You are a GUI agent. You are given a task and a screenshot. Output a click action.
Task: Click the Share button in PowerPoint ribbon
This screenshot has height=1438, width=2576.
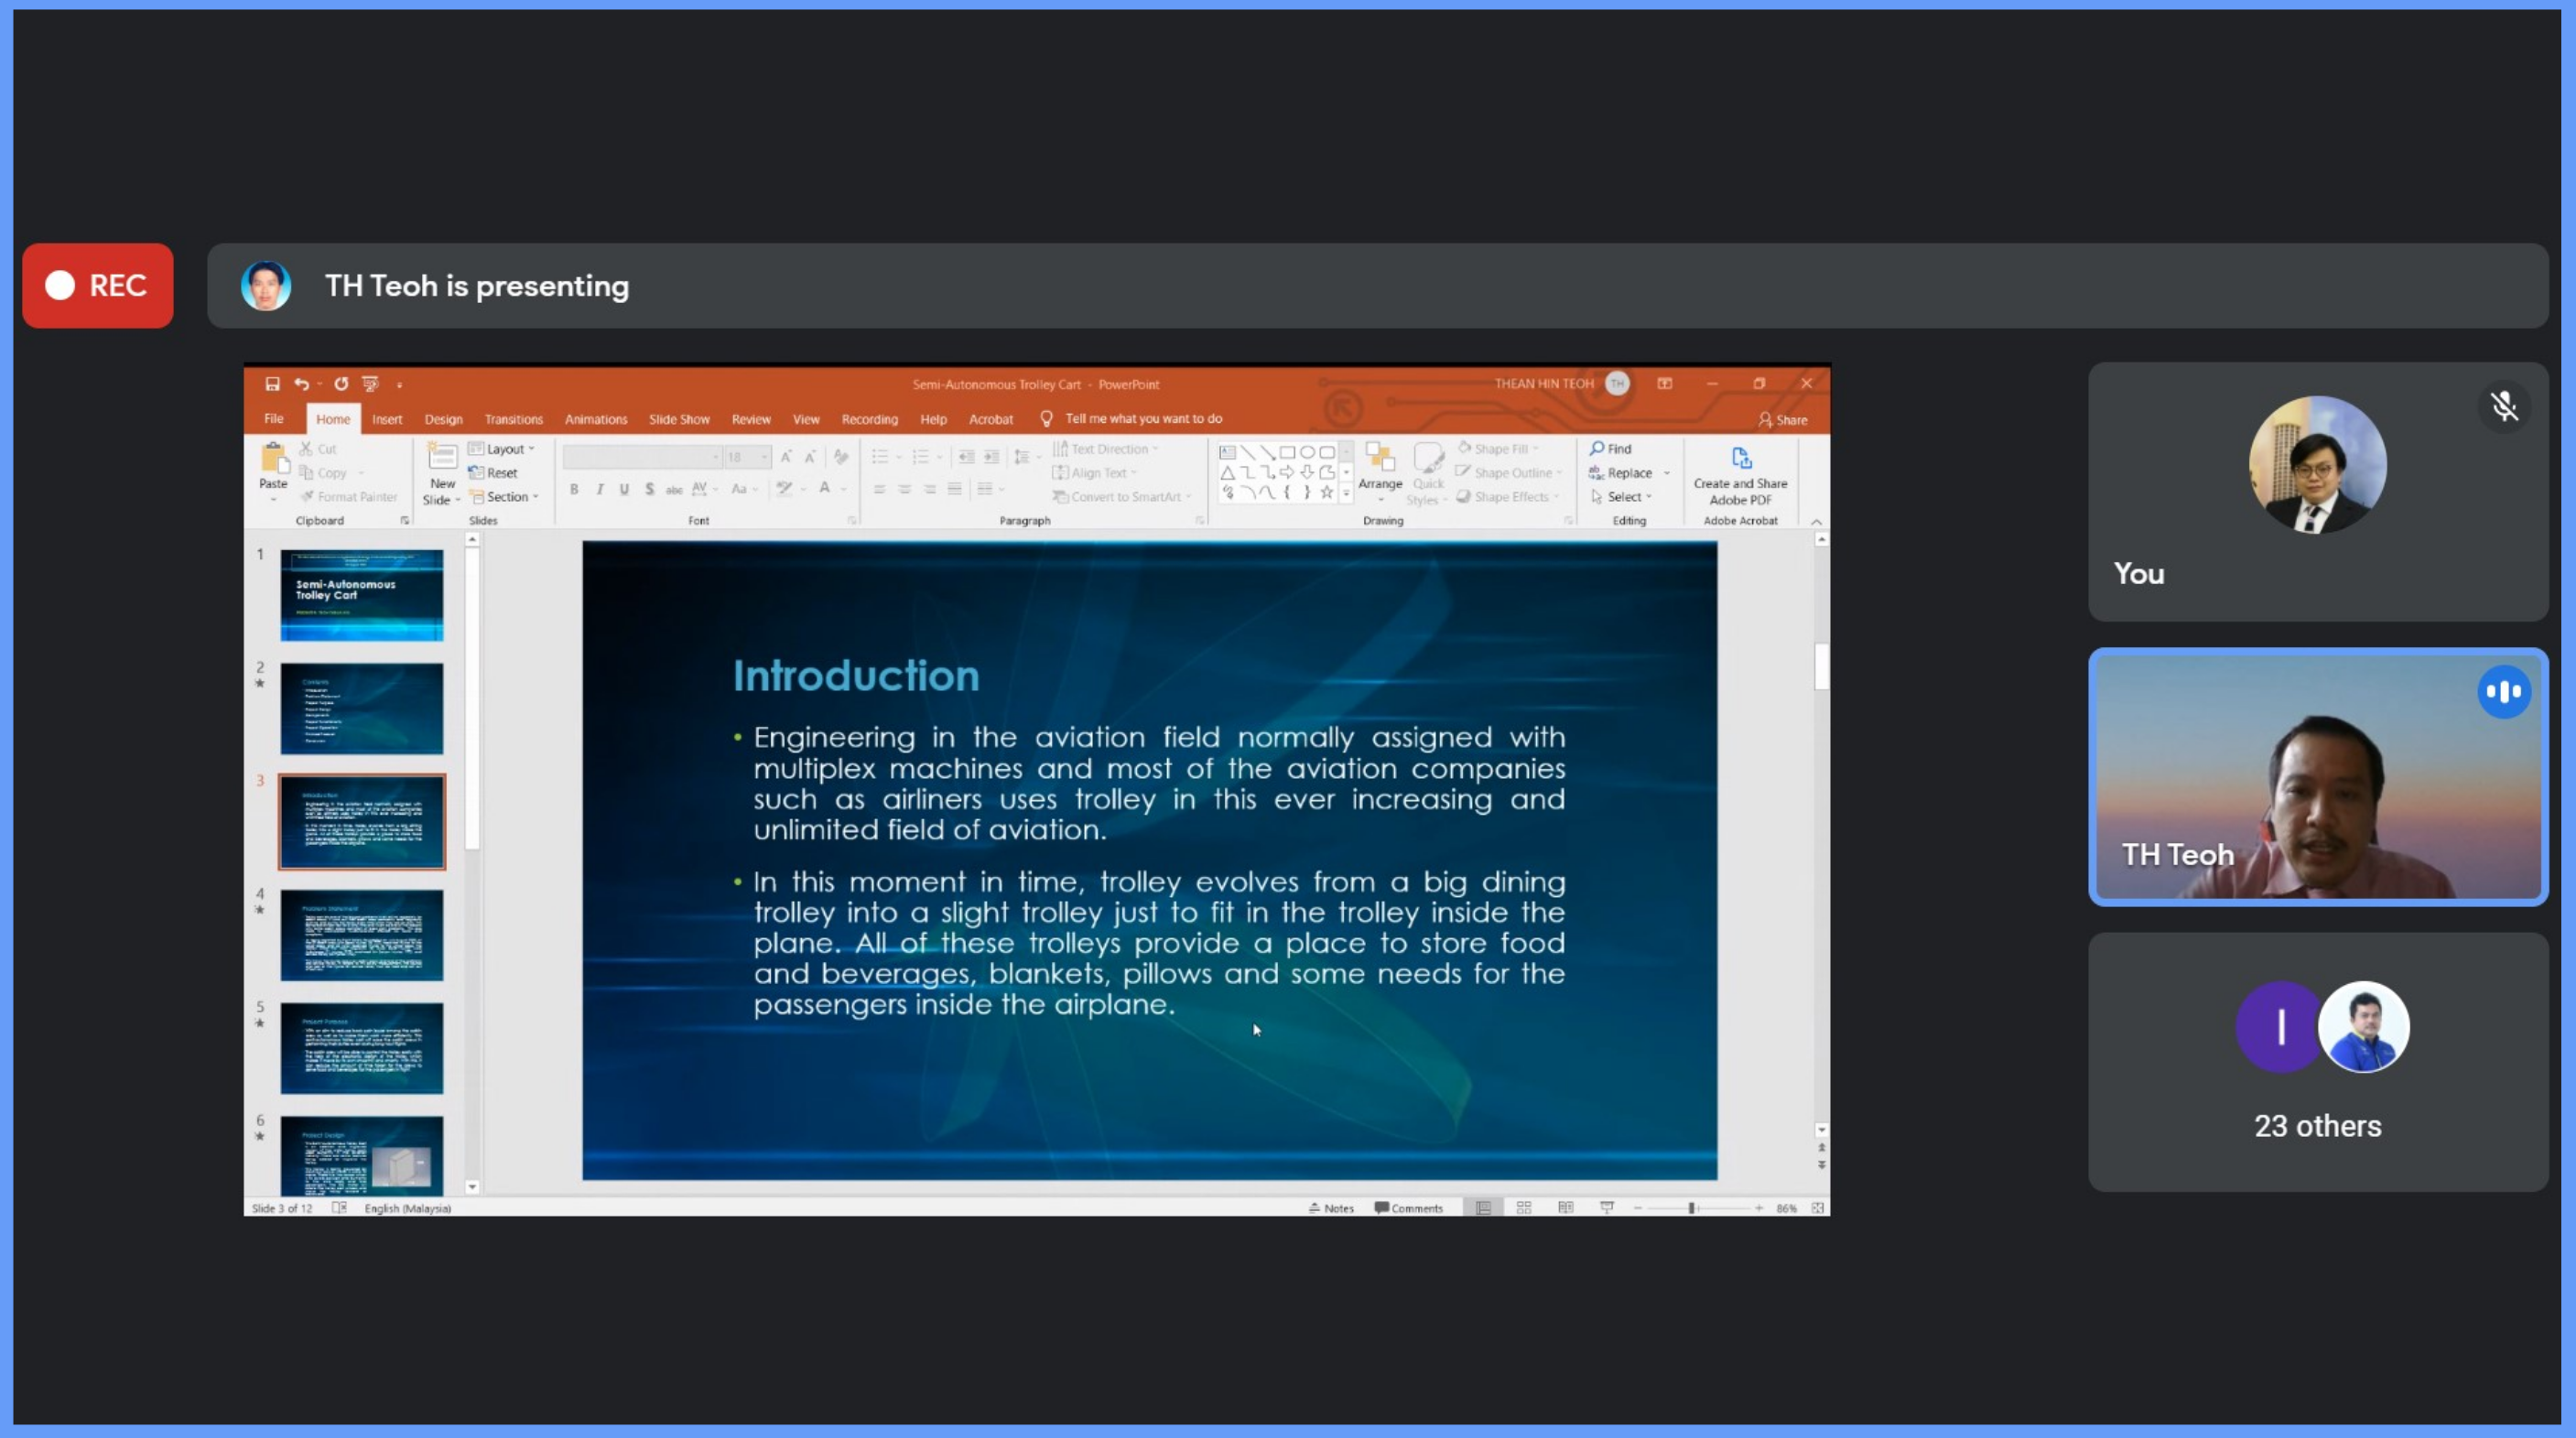click(1782, 420)
